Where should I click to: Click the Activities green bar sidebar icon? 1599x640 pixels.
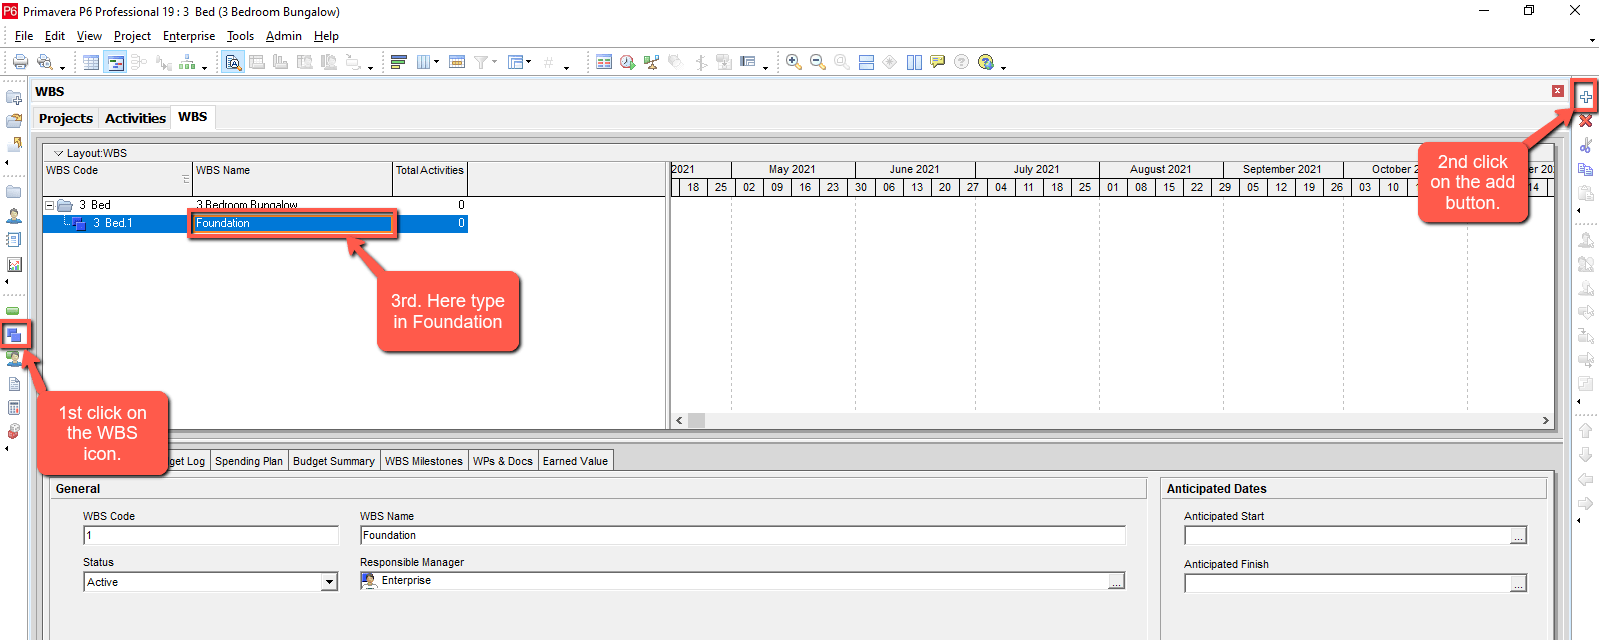point(13,311)
